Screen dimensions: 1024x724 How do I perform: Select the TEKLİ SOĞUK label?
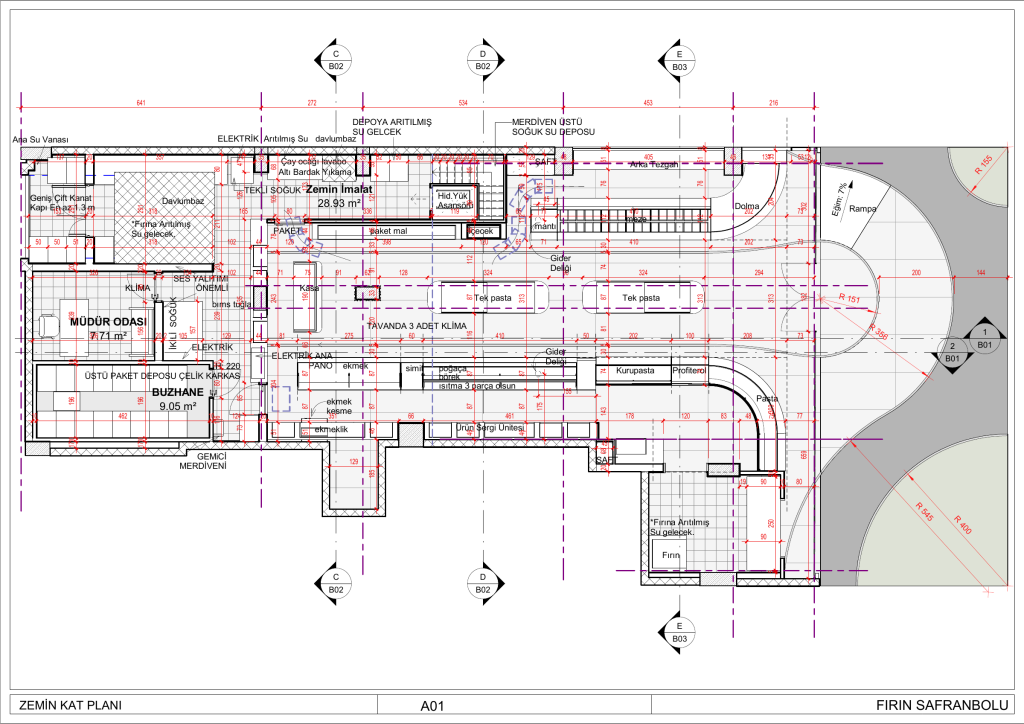[272, 190]
